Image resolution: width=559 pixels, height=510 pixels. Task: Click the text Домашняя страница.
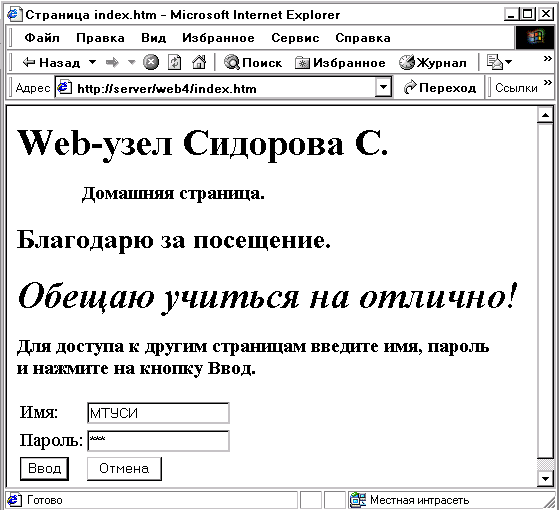pyautogui.click(x=173, y=194)
